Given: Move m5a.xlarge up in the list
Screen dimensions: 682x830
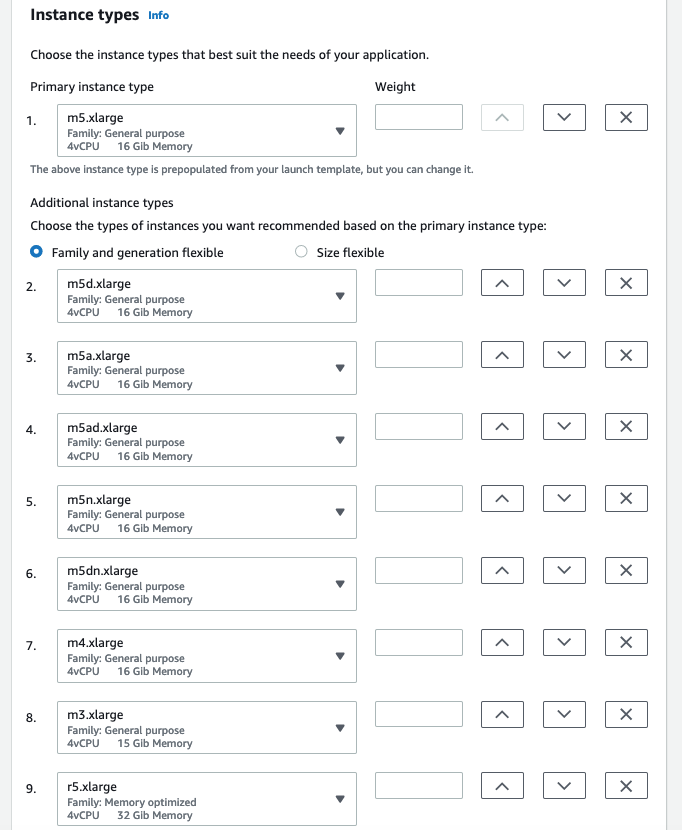Looking at the screenshot, I should pyautogui.click(x=502, y=354).
